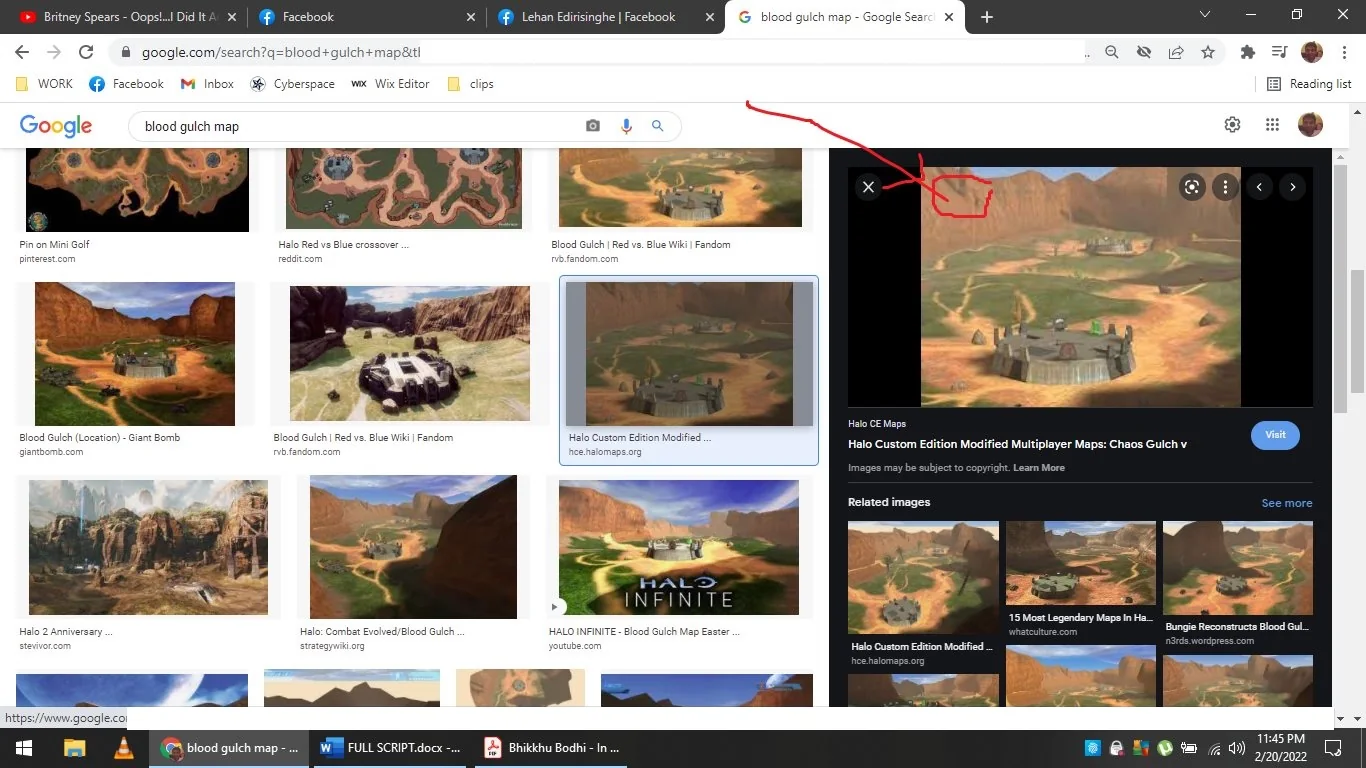
Task: Start voice search with the microphone icon
Action: pyautogui.click(x=626, y=126)
